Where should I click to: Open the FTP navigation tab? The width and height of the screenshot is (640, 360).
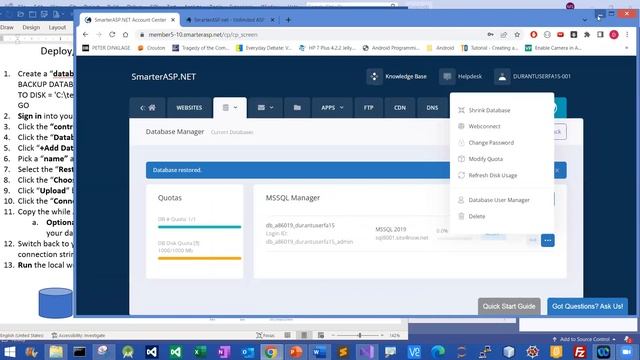[369, 108]
